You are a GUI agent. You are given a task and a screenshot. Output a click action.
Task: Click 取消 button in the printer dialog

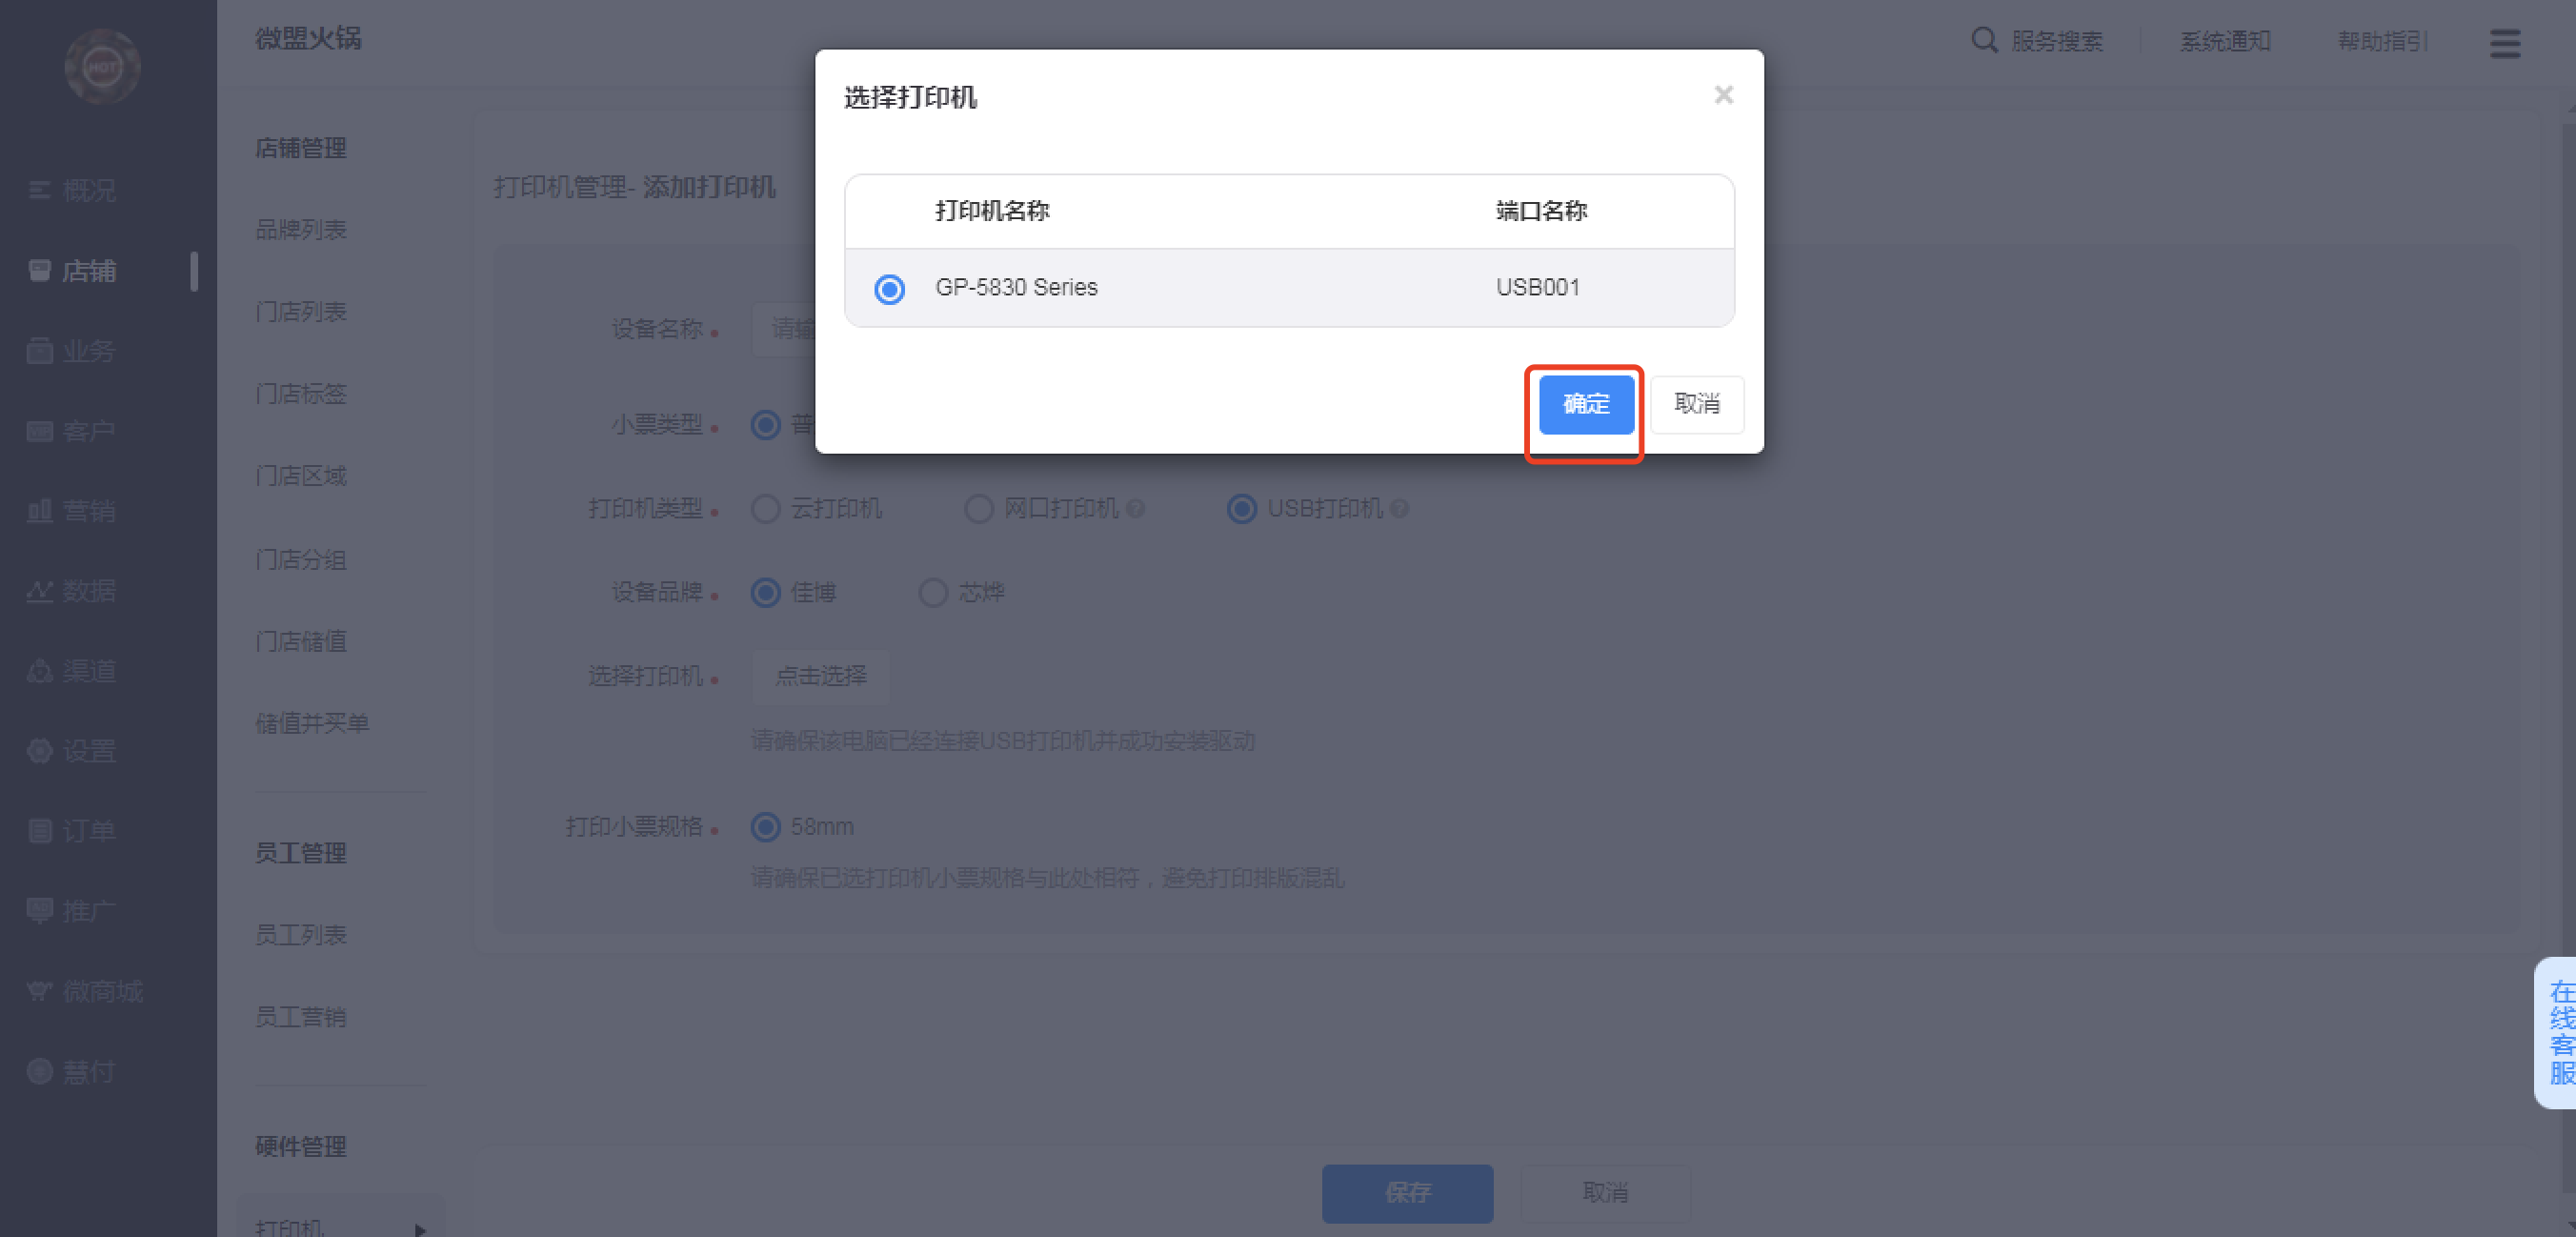point(1697,404)
